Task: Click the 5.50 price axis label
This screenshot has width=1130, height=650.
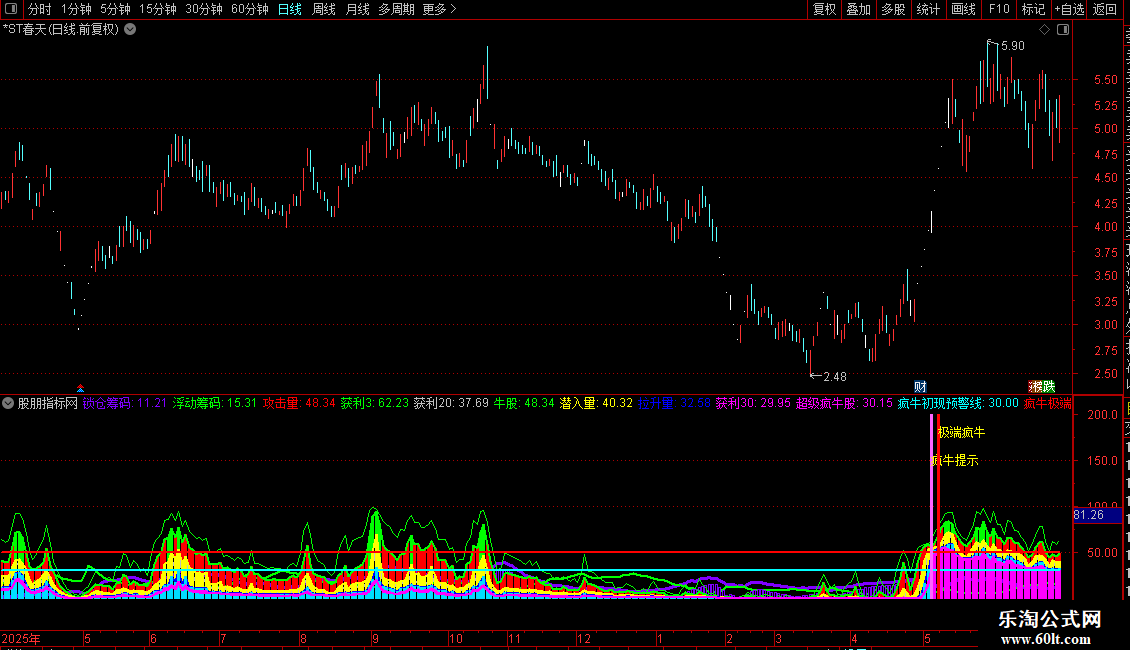Action: (1105, 80)
